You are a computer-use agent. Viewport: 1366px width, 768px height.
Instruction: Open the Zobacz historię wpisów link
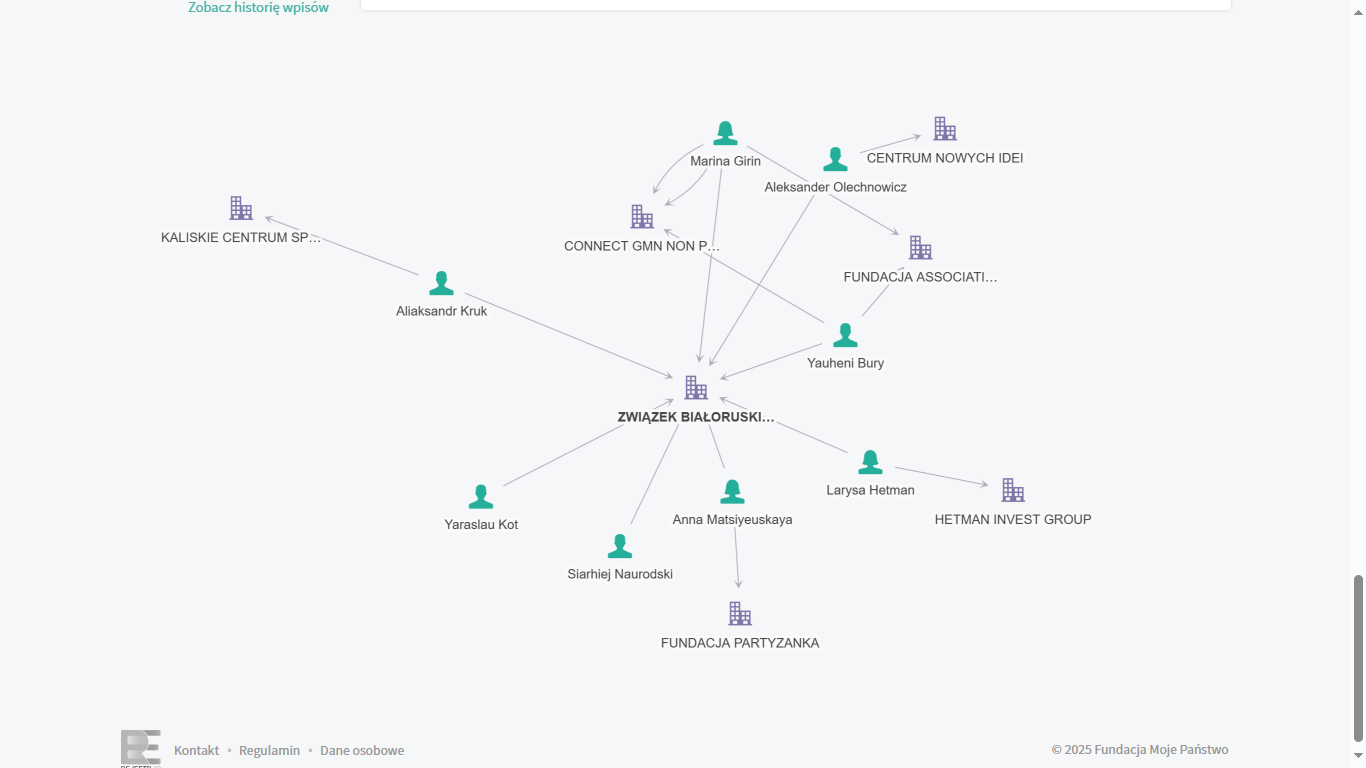coord(258,8)
